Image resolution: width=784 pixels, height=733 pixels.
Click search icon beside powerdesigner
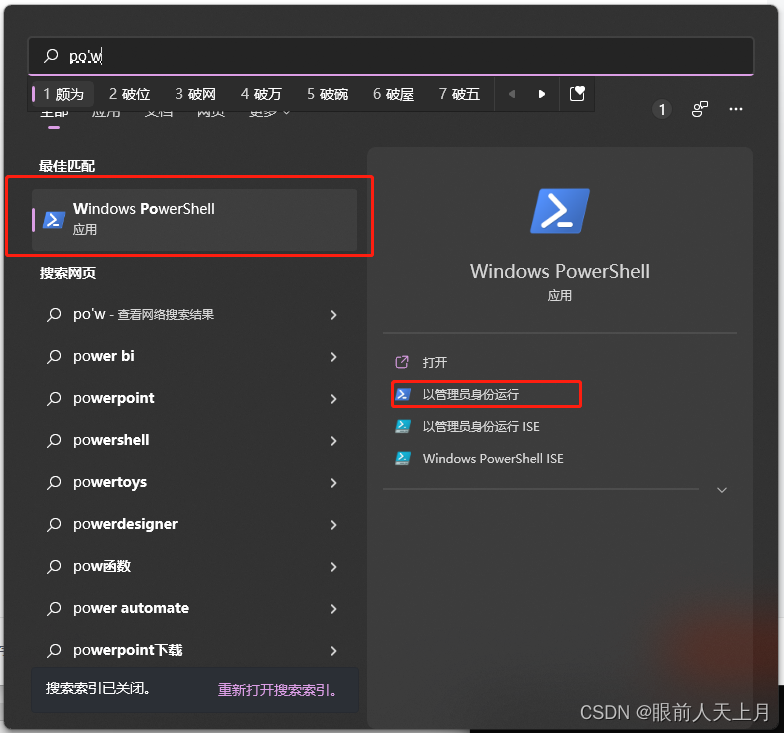(x=54, y=524)
